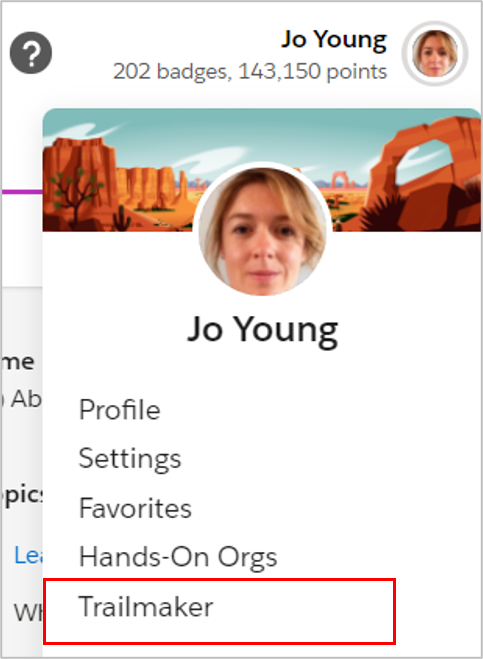Choose Hands-On Orgs in the menu
This screenshot has width=483, height=659.
tap(178, 557)
